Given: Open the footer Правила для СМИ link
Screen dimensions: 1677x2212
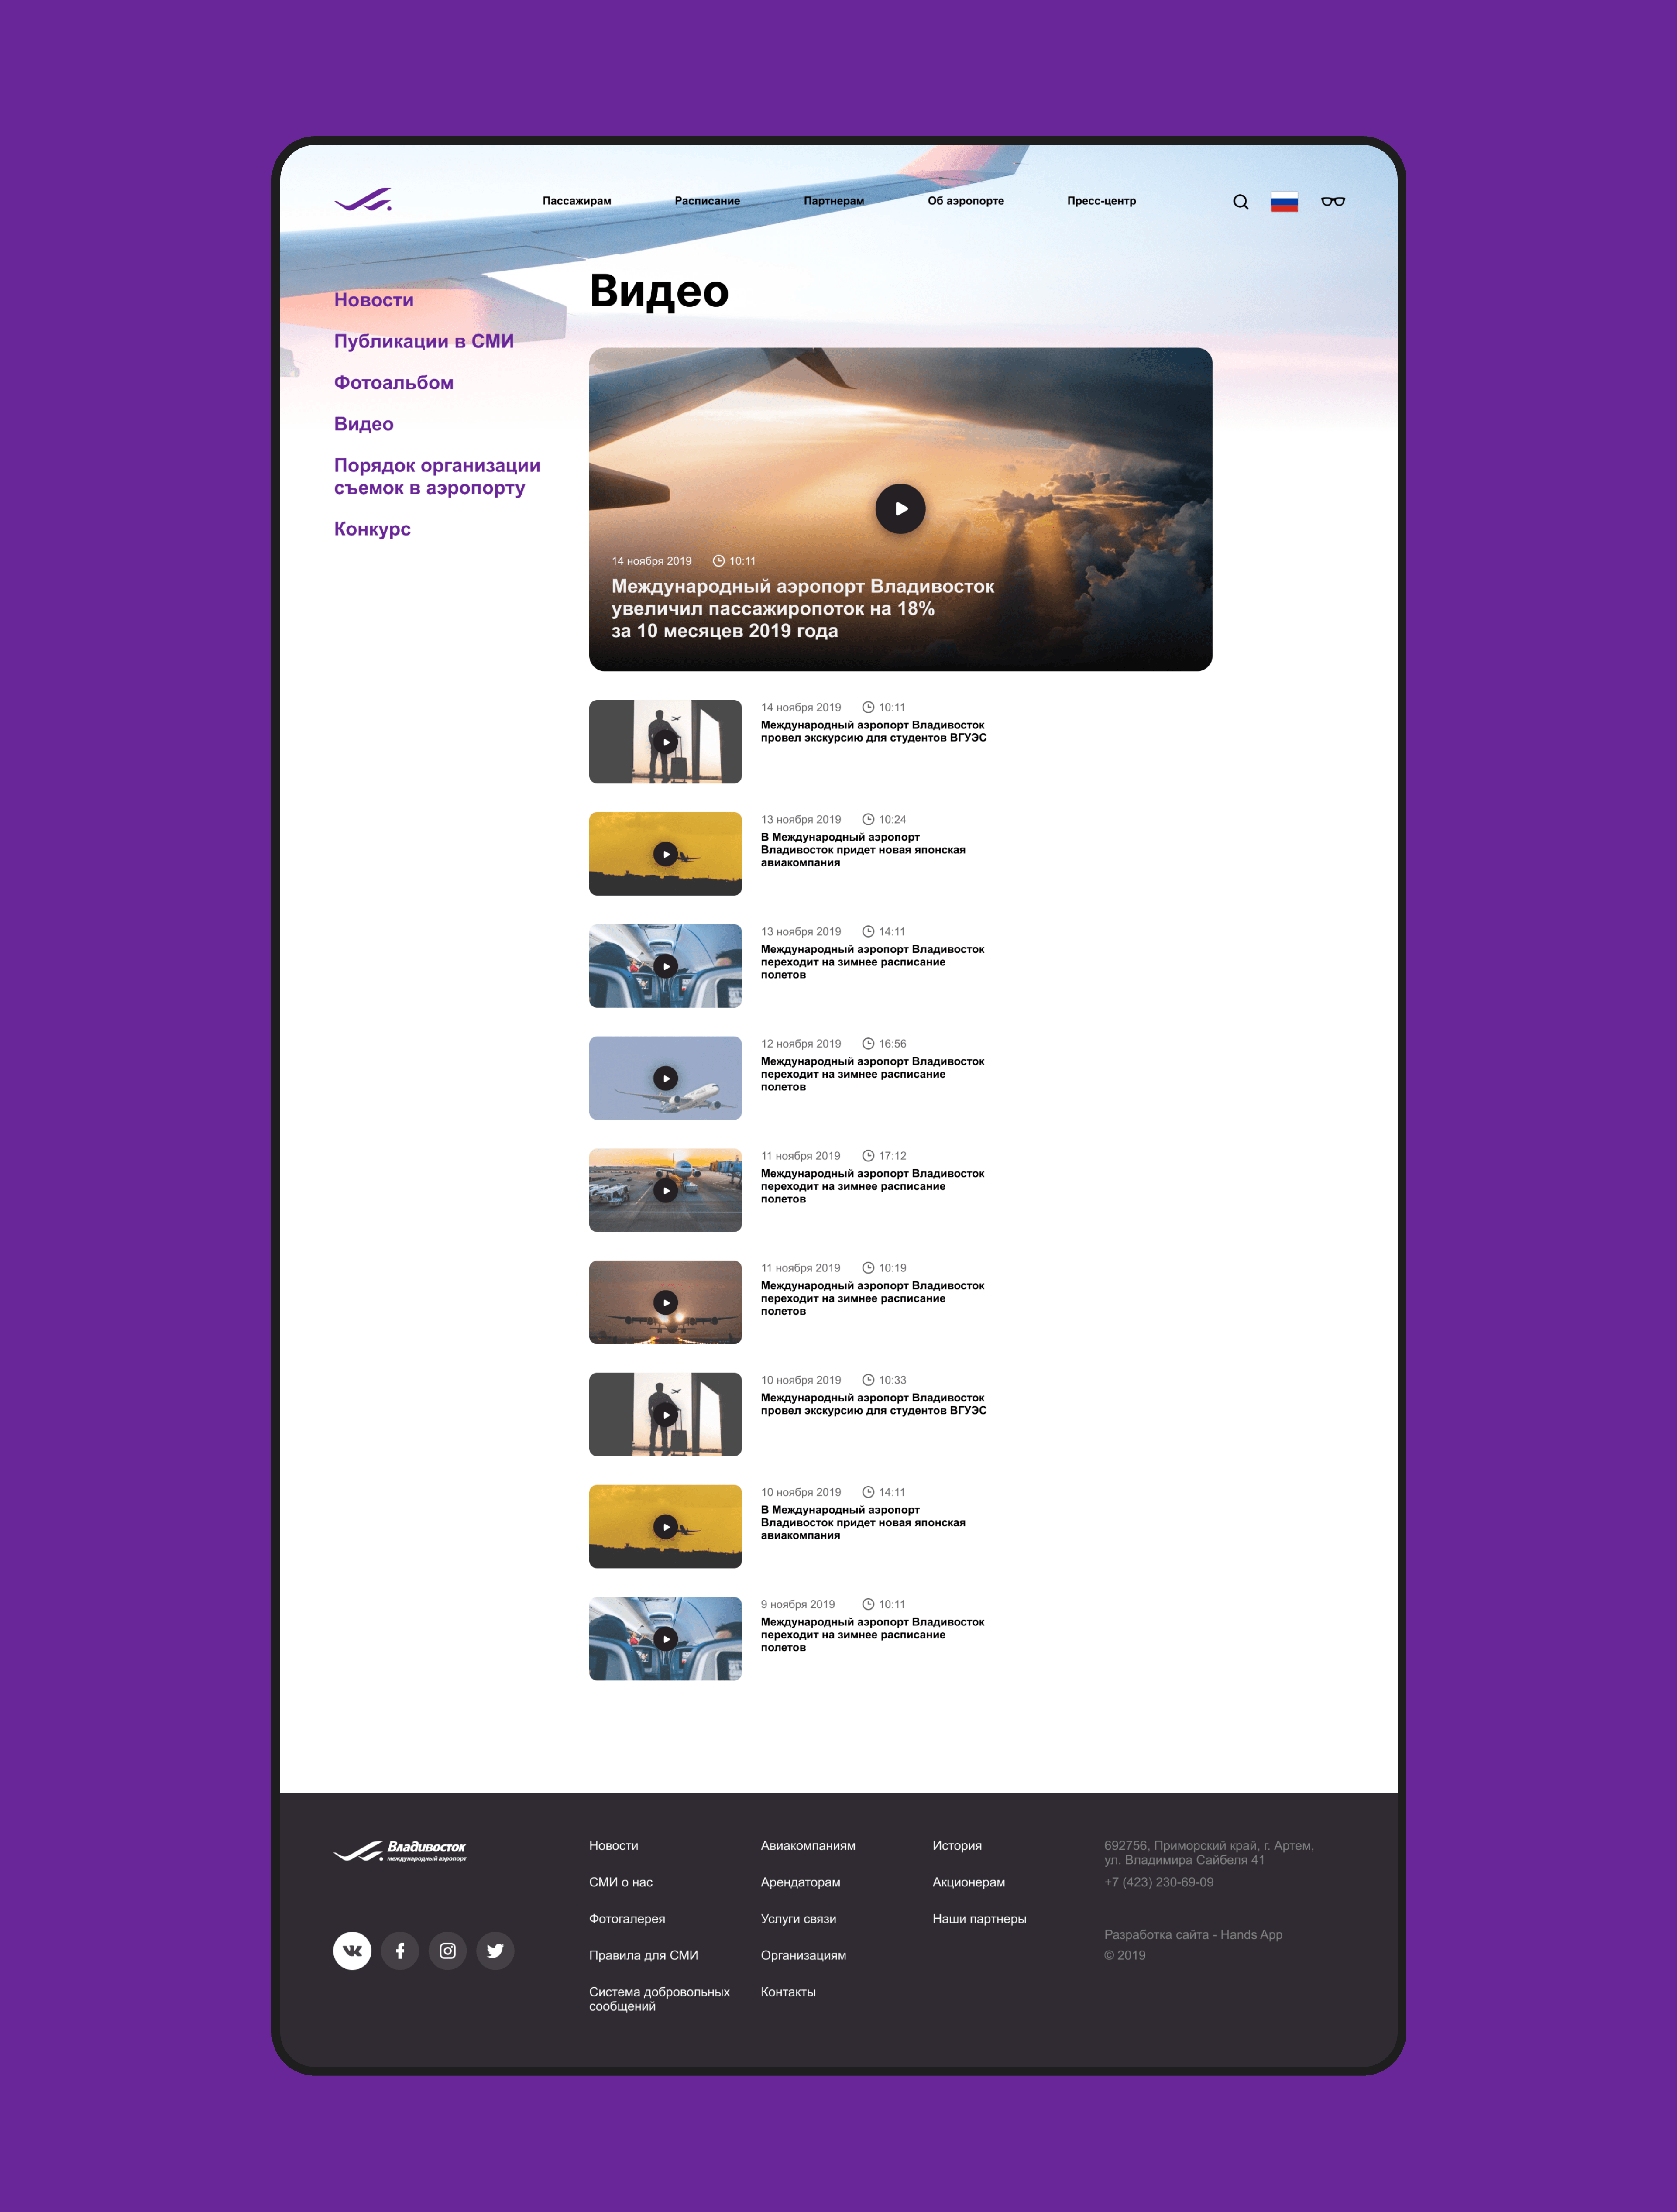Looking at the screenshot, I should [644, 1955].
